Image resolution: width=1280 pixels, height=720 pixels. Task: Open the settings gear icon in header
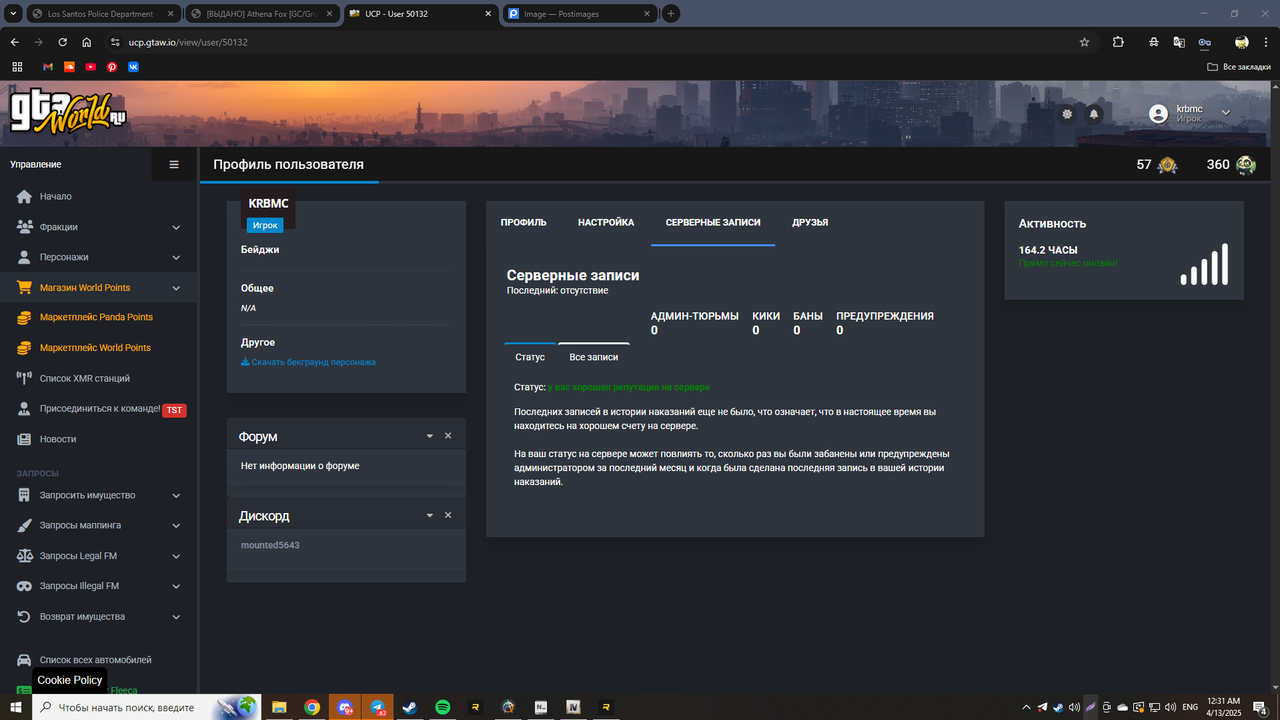[1067, 114]
